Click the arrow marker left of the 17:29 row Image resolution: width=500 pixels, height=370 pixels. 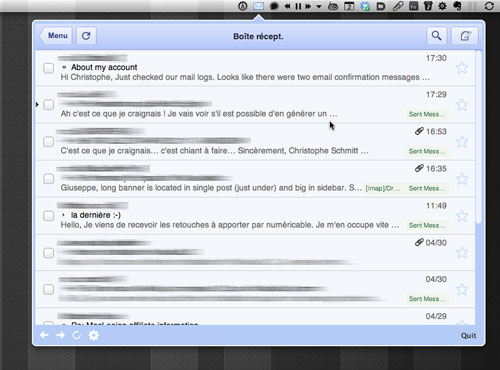pyautogui.click(x=37, y=105)
